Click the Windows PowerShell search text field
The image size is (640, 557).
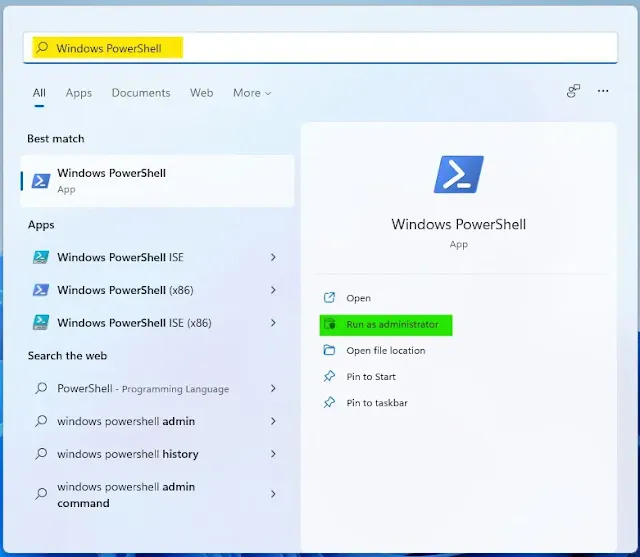[x=320, y=48]
